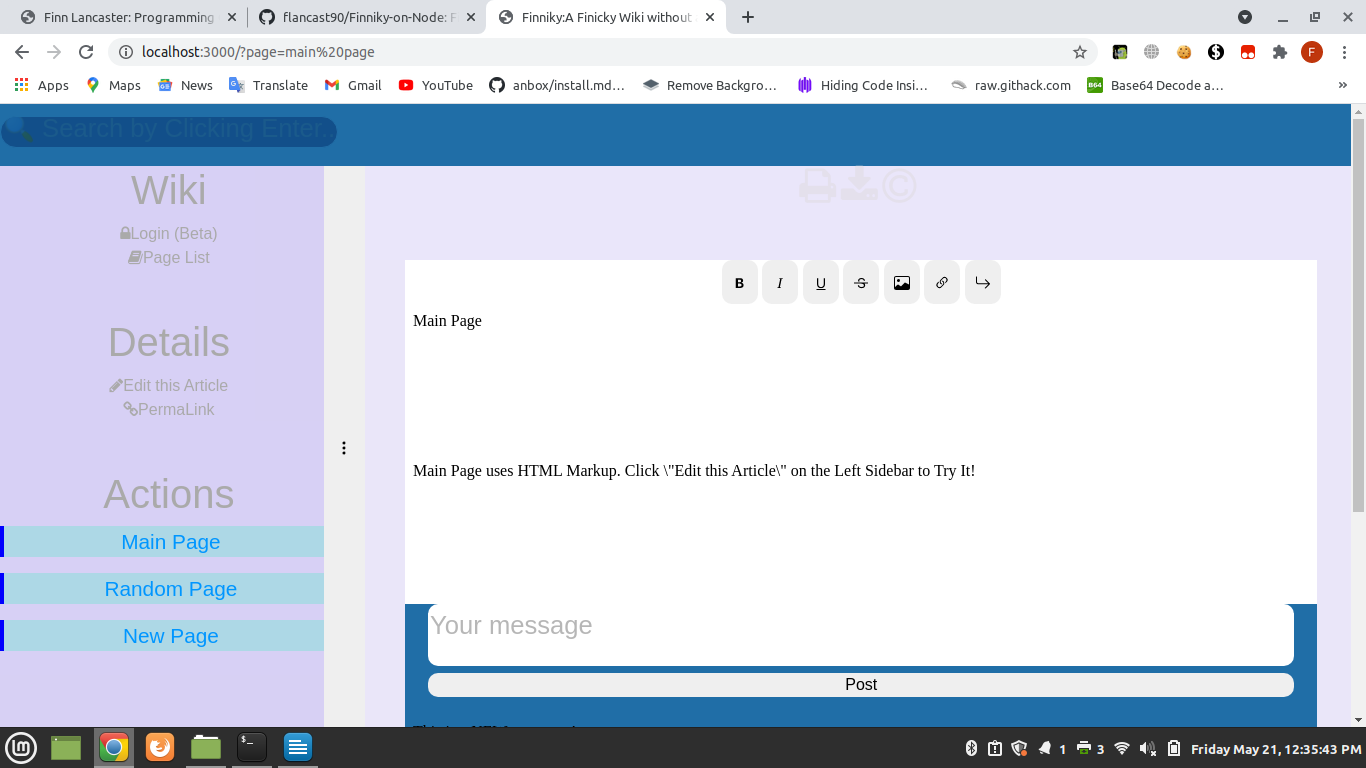This screenshot has width=1366, height=768.
Task: Open the Chrome profile avatar F
Action: point(1312,52)
